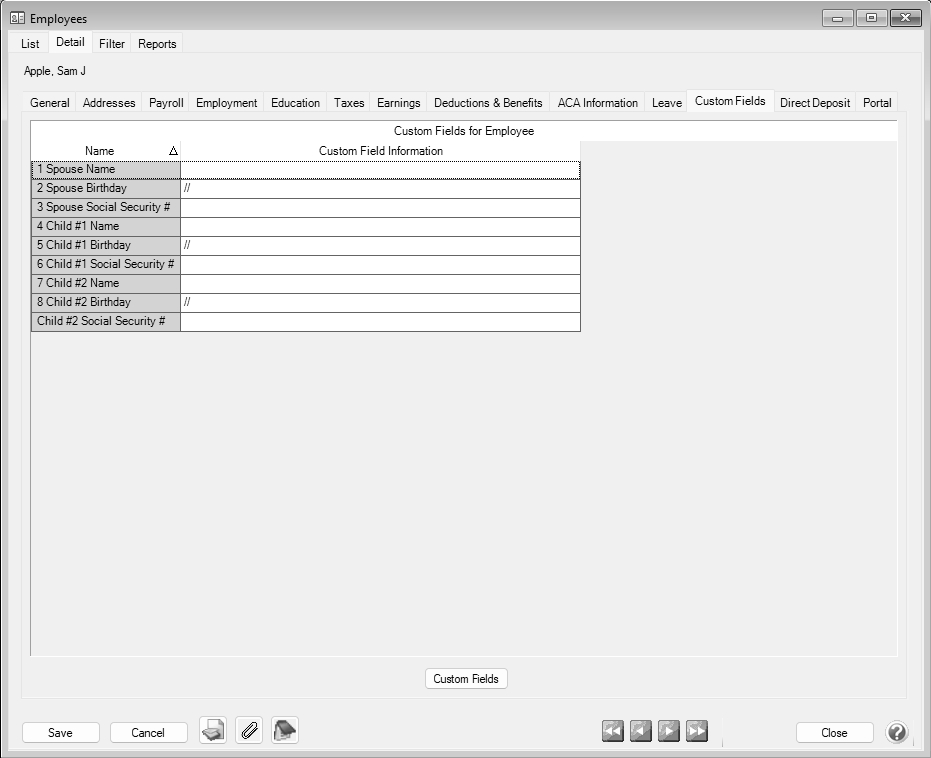Sort by the Name column triangle
931x758 pixels.
pos(173,151)
